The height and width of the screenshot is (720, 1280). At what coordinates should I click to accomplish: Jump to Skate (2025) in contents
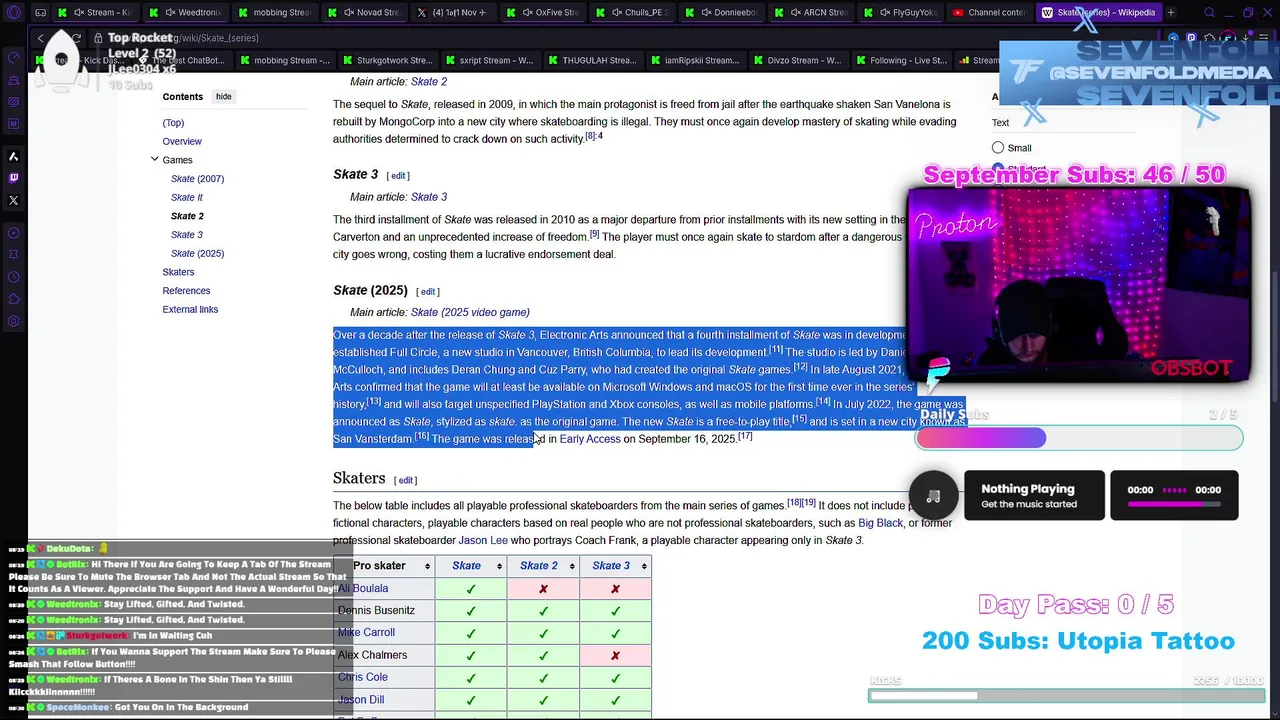point(197,253)
